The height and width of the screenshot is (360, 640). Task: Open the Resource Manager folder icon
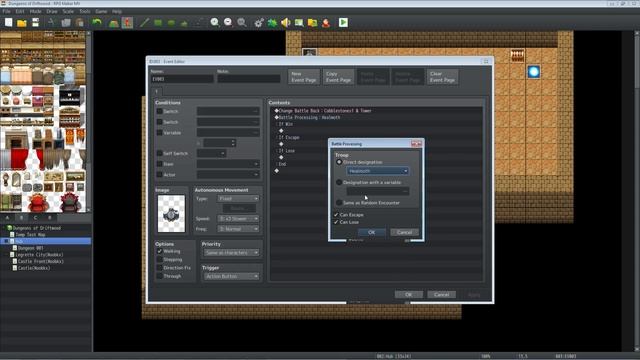tap(313, 22)
